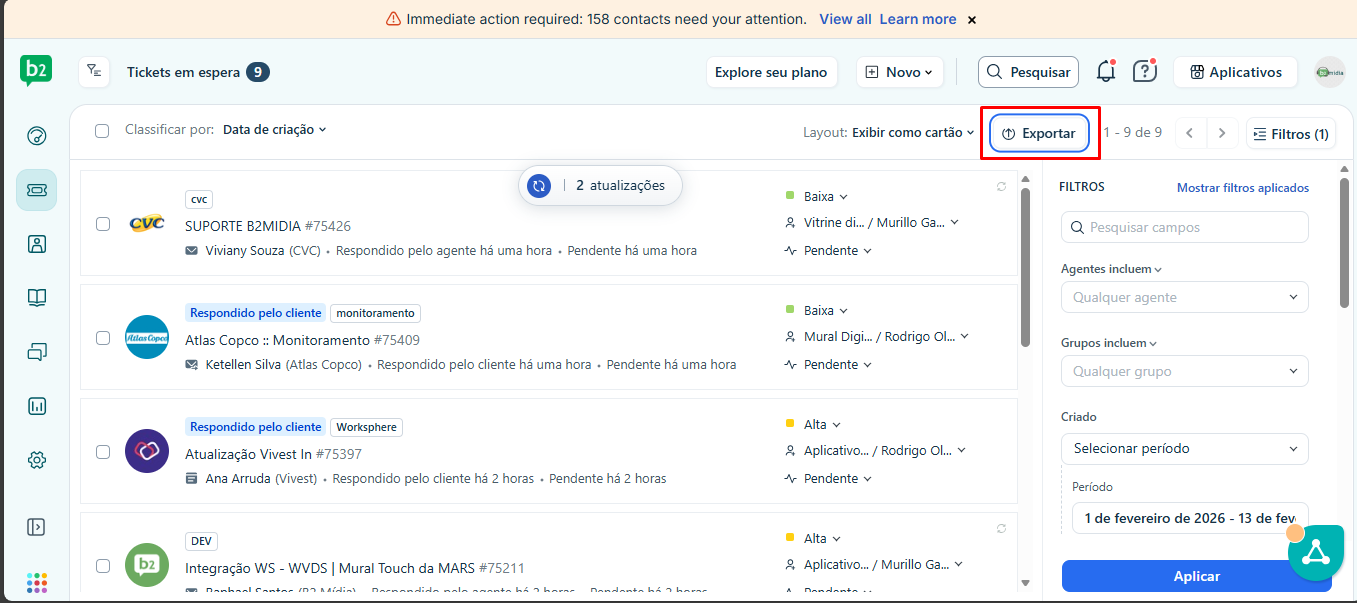Click the 2 atualizações refresh pill
1357x603 pixels.
[x=599, y=185]
